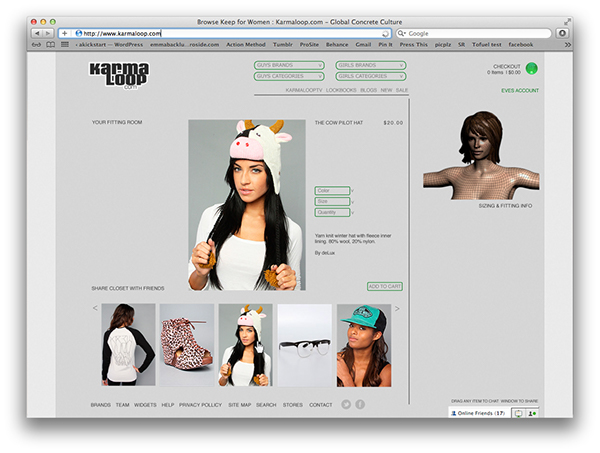Open the Team footer link
The image size is (600, 453).
(122, 405)
